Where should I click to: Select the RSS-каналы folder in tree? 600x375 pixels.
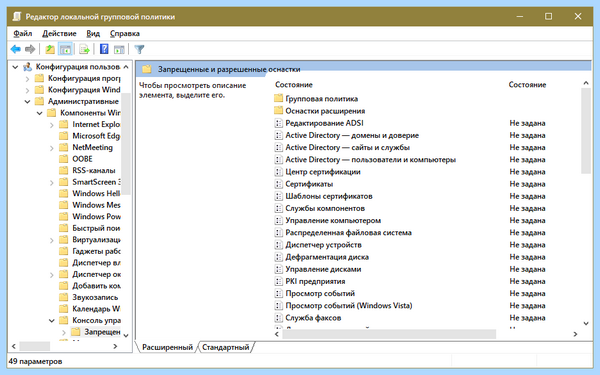(88, 170)
